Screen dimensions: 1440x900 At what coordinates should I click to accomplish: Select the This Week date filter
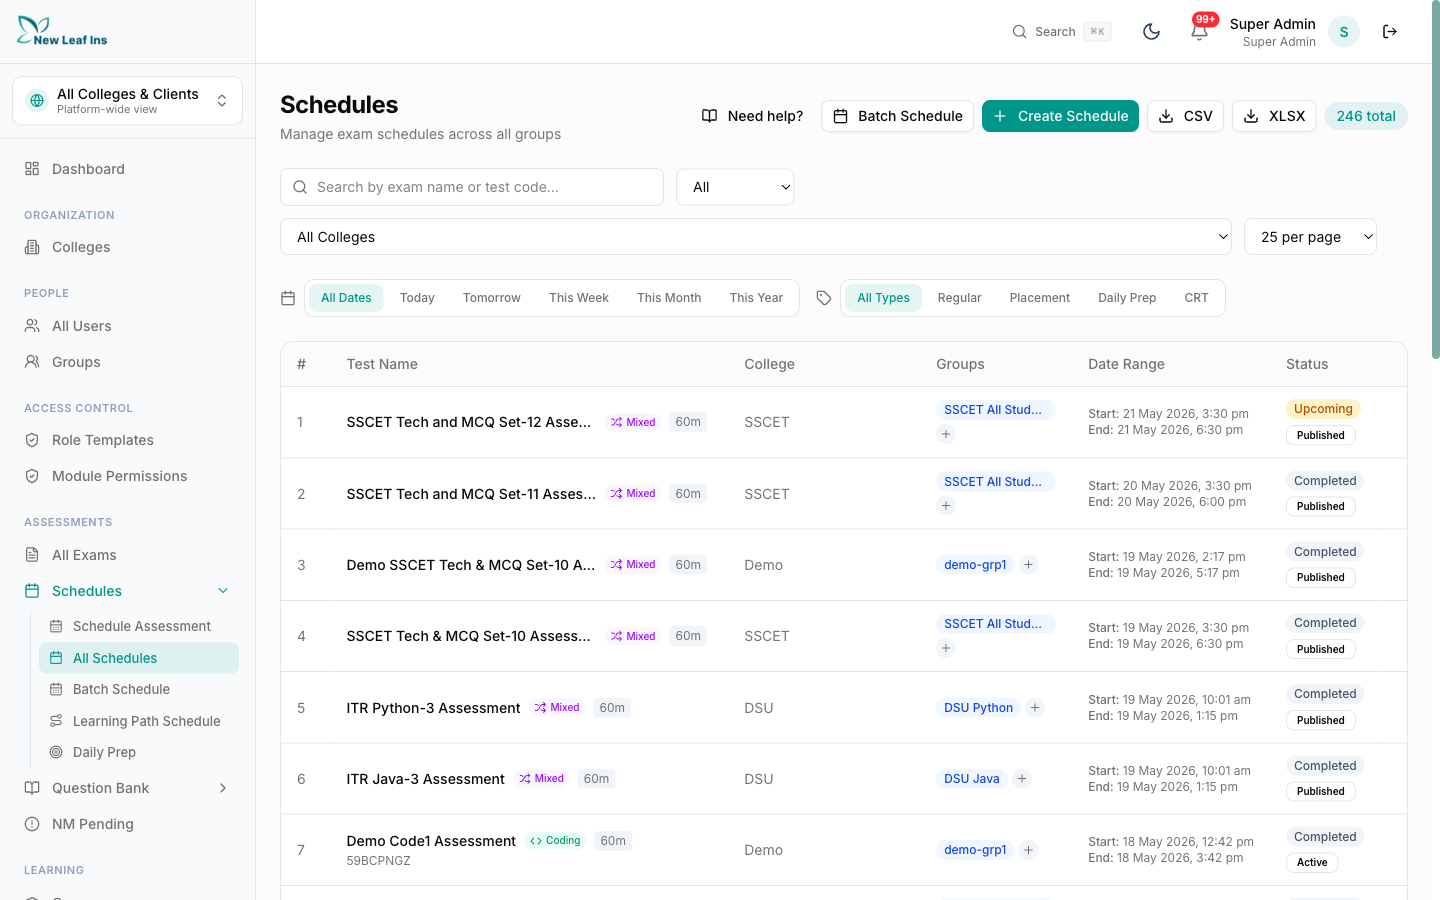[x=579, y=298]
